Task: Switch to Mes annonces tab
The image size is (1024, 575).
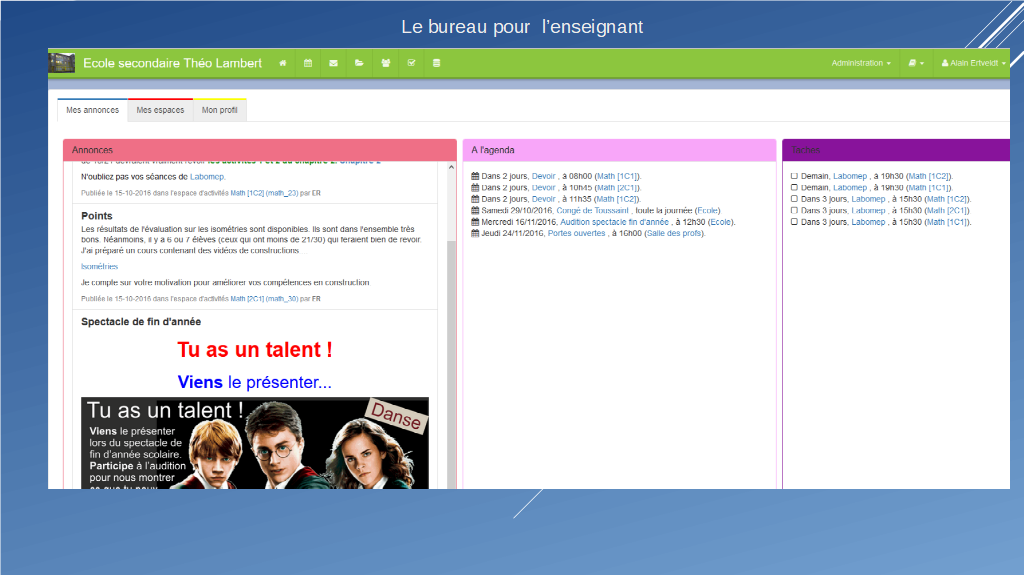Action: click(x=93, y=110)
